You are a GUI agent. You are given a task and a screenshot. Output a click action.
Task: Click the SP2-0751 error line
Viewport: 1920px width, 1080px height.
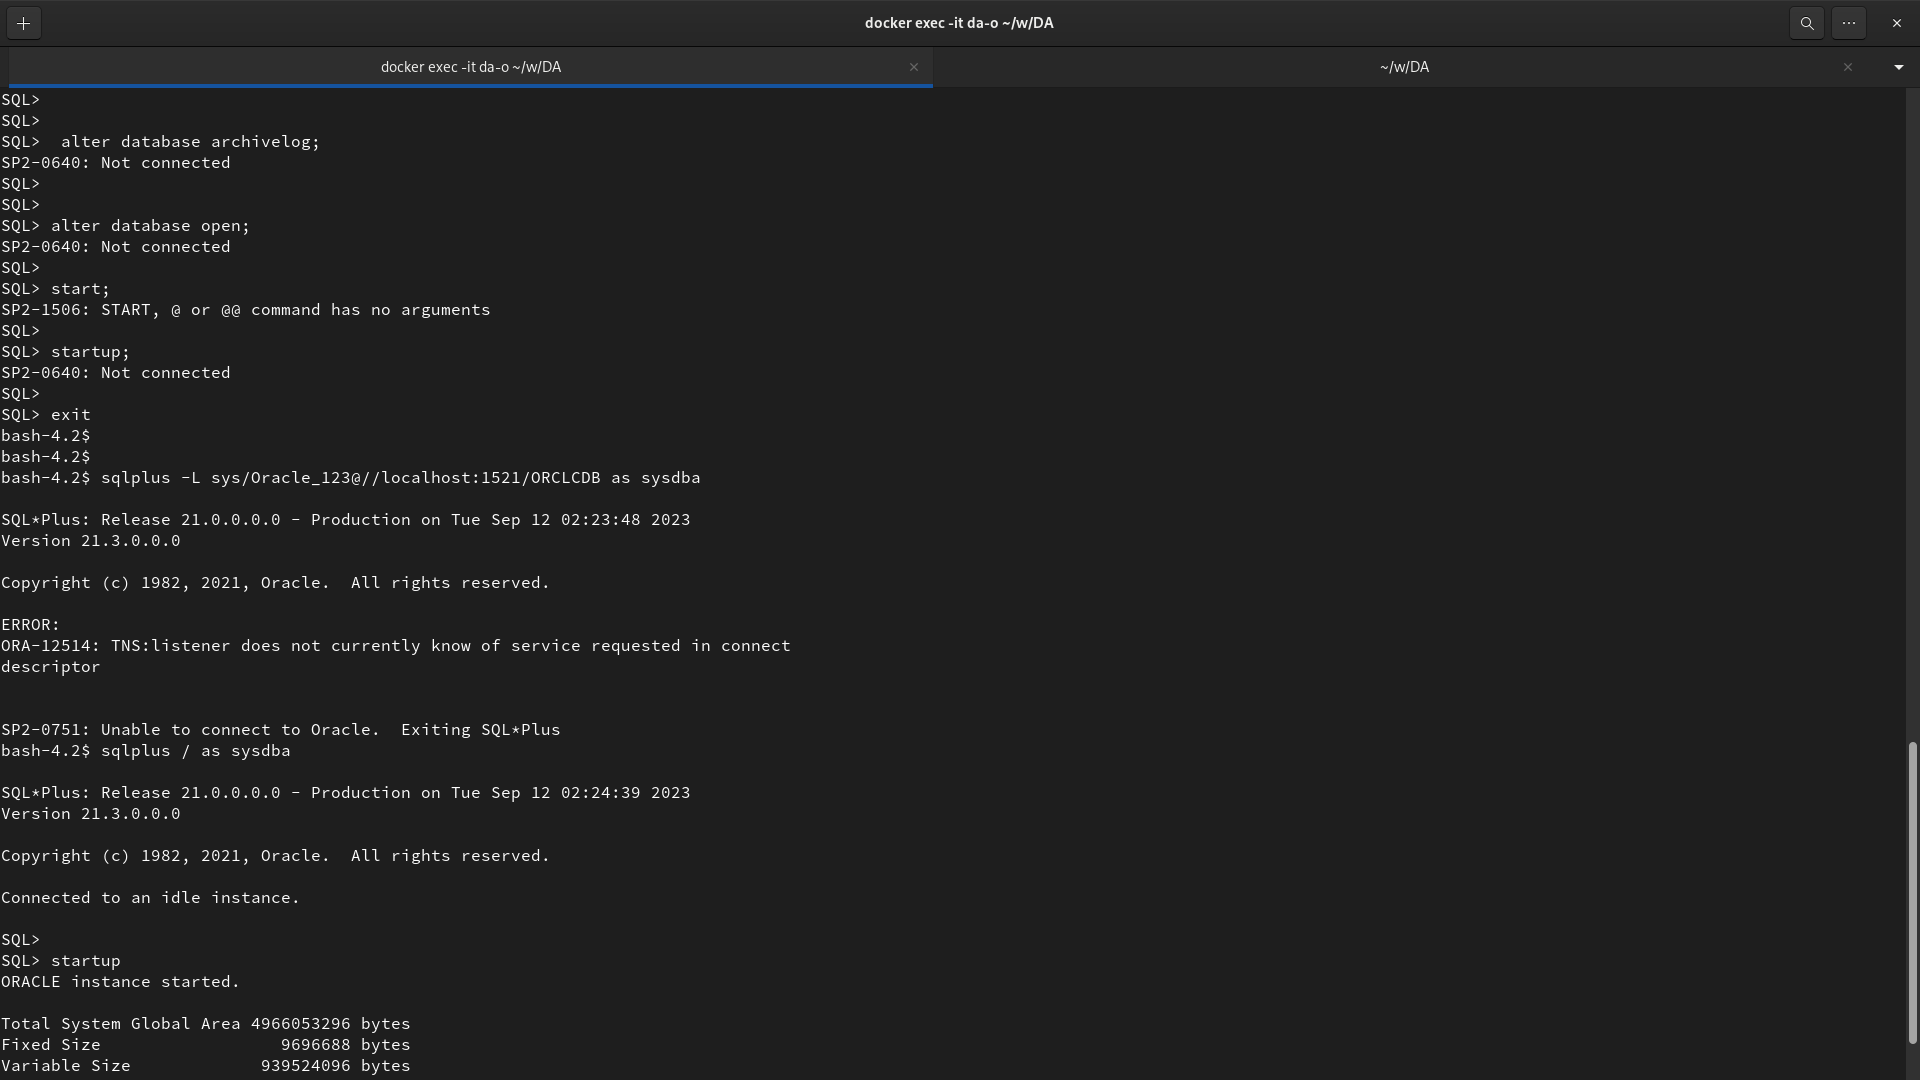tap(280, 729)
